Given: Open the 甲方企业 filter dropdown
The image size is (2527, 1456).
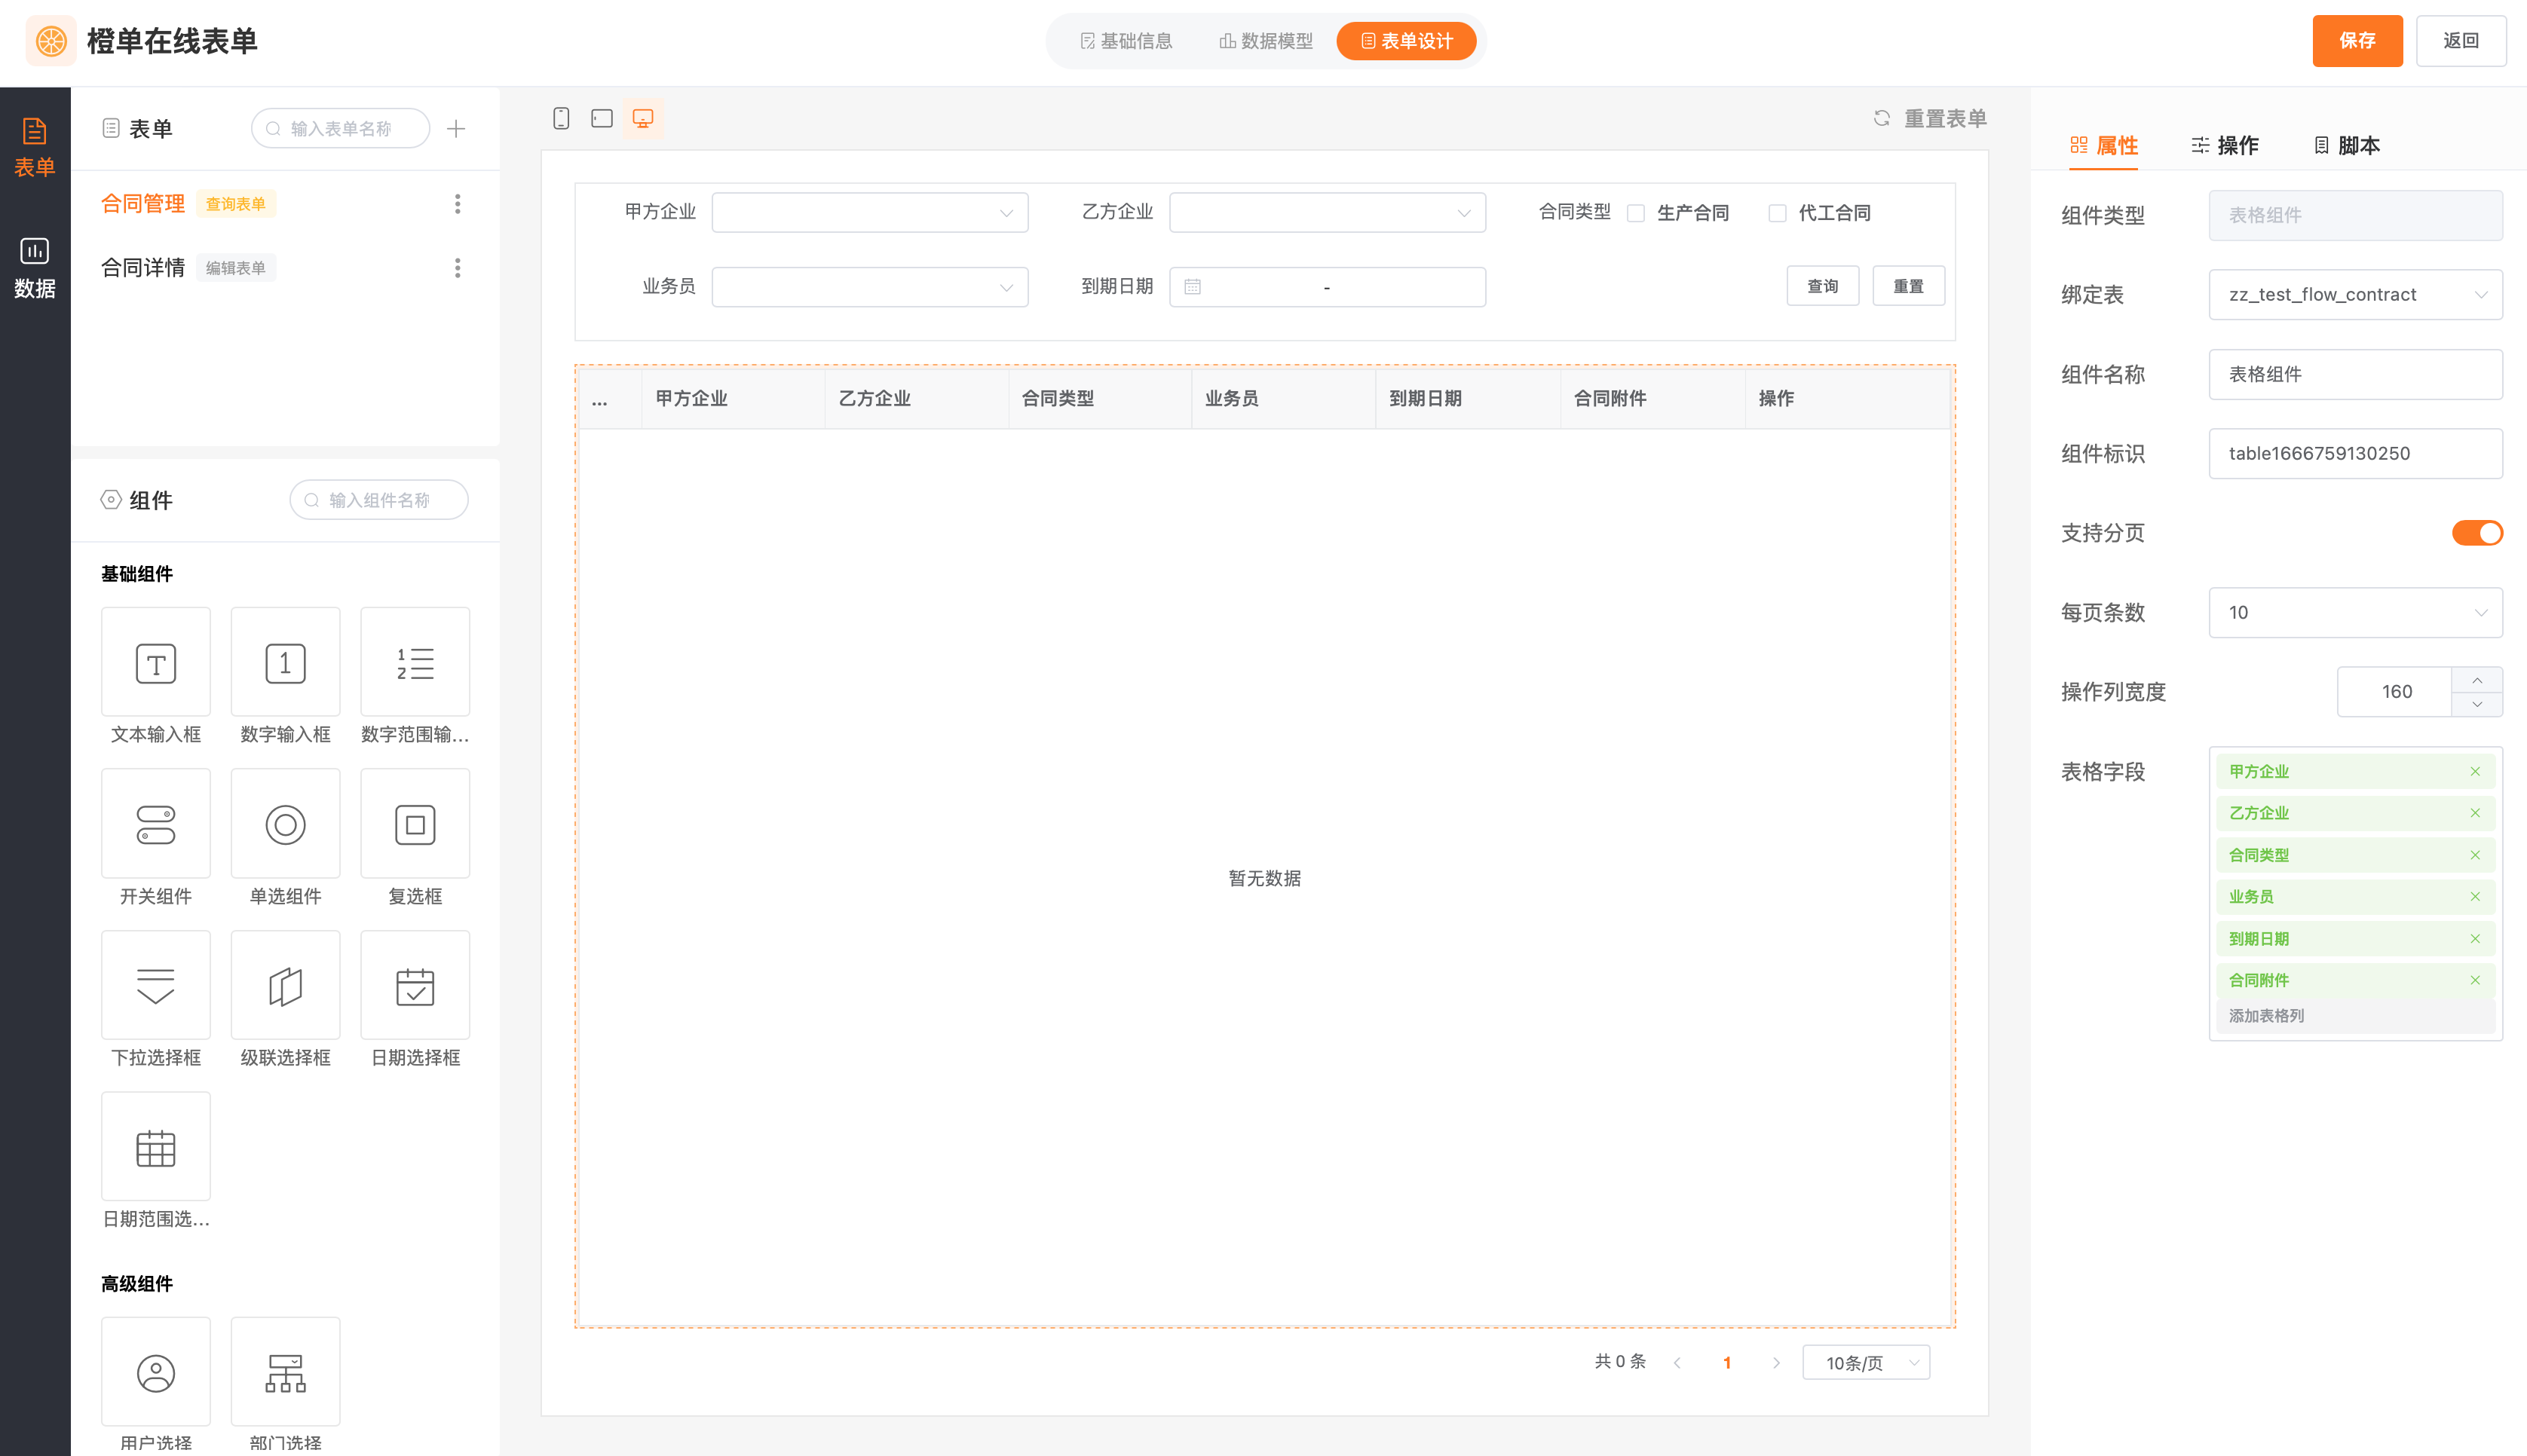Looking at the screenshot, I should pyautogui.click(x=869, y=212).
